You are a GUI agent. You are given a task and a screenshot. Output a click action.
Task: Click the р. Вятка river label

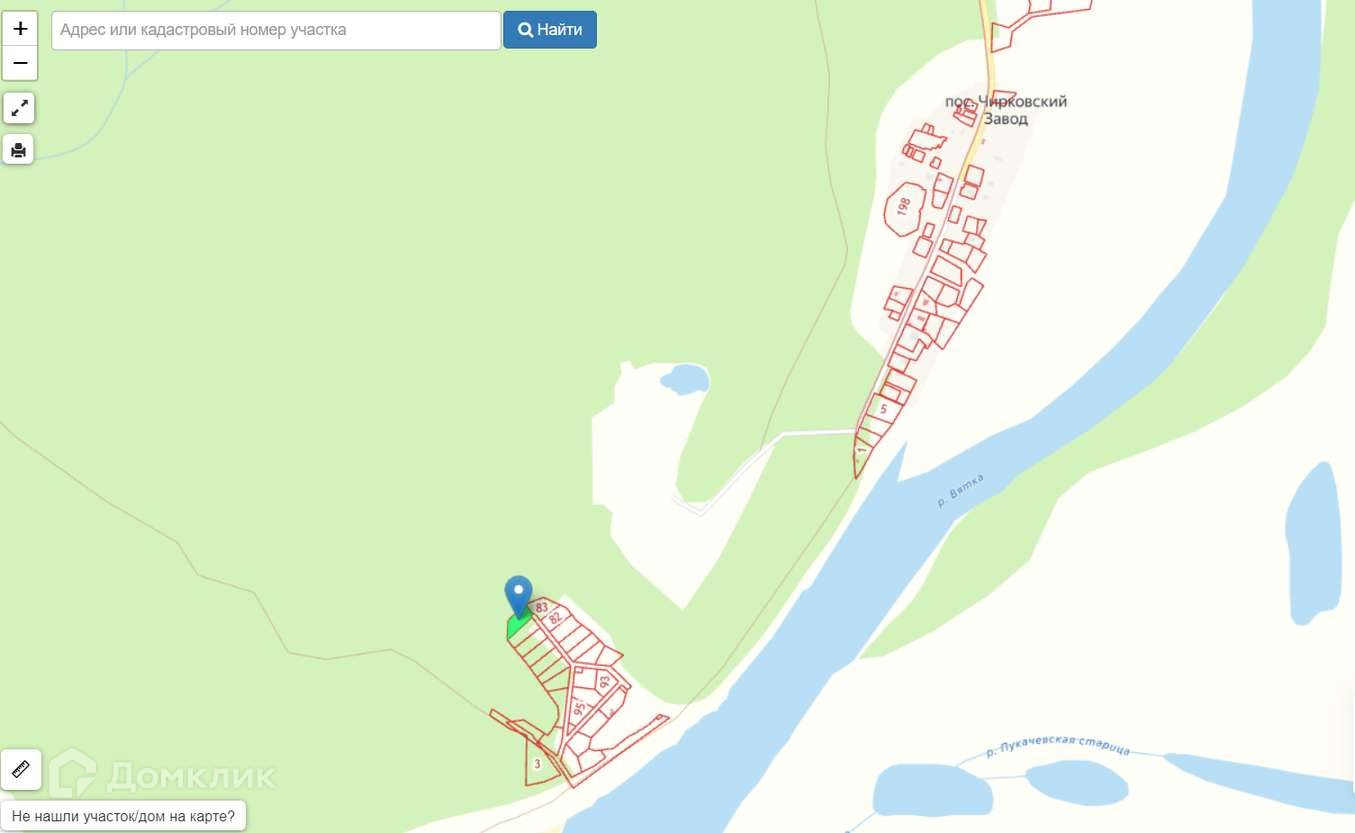tap(961, 492)
